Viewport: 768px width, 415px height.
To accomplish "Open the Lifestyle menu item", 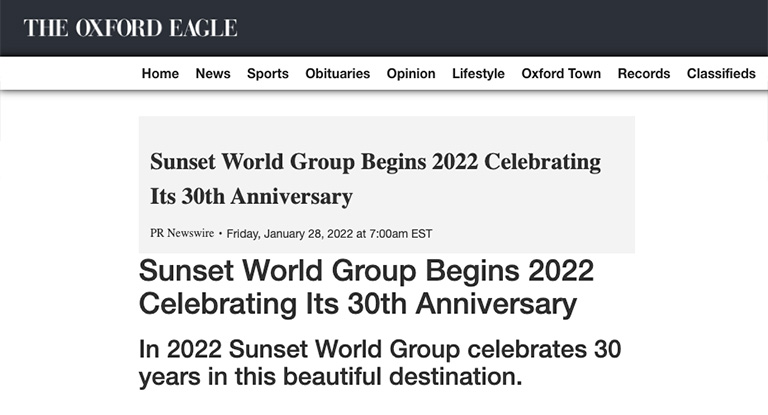I will (x=478, y=73).
